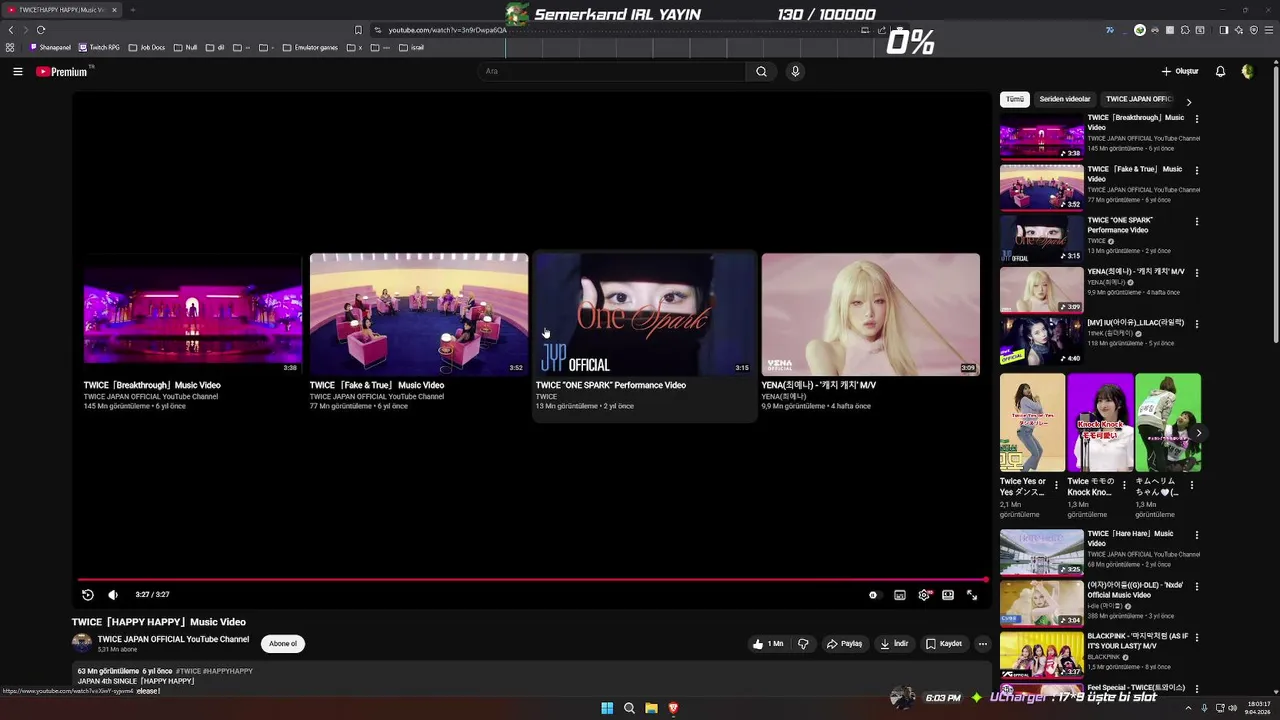Open options for Nxde sidebar video

click(x=1197, y=586)
